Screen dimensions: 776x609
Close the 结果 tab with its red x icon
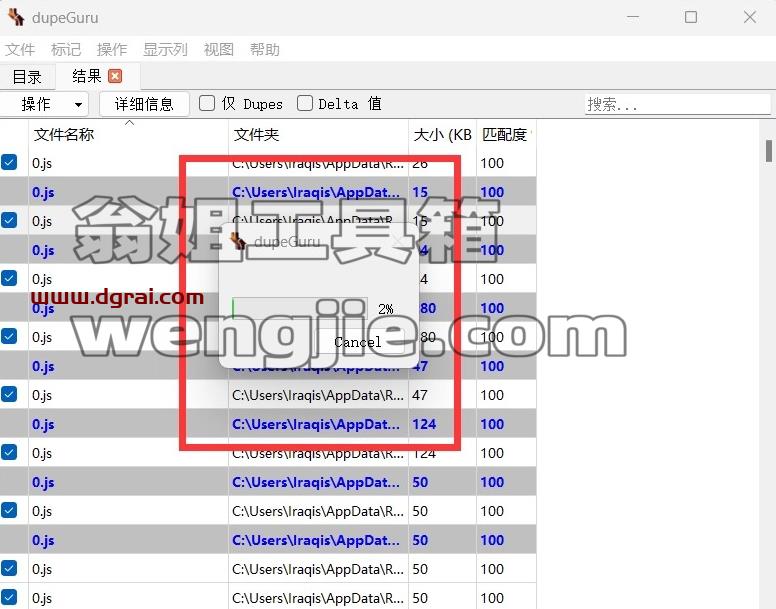coord(115,76)
